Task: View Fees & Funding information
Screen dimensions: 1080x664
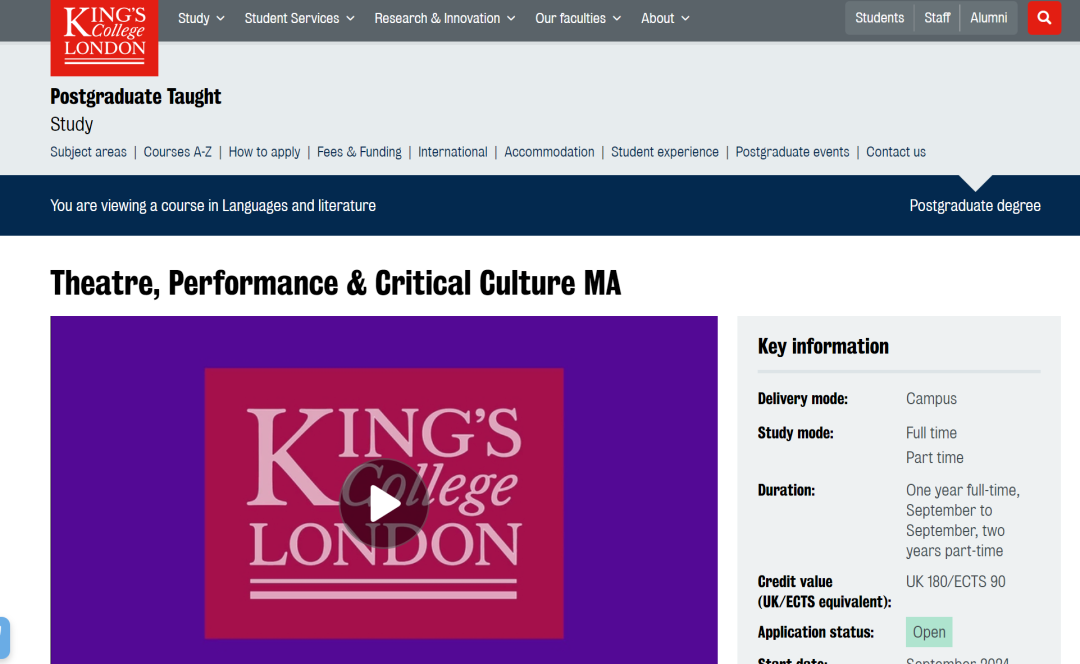Action: click(x=359, y=152)
